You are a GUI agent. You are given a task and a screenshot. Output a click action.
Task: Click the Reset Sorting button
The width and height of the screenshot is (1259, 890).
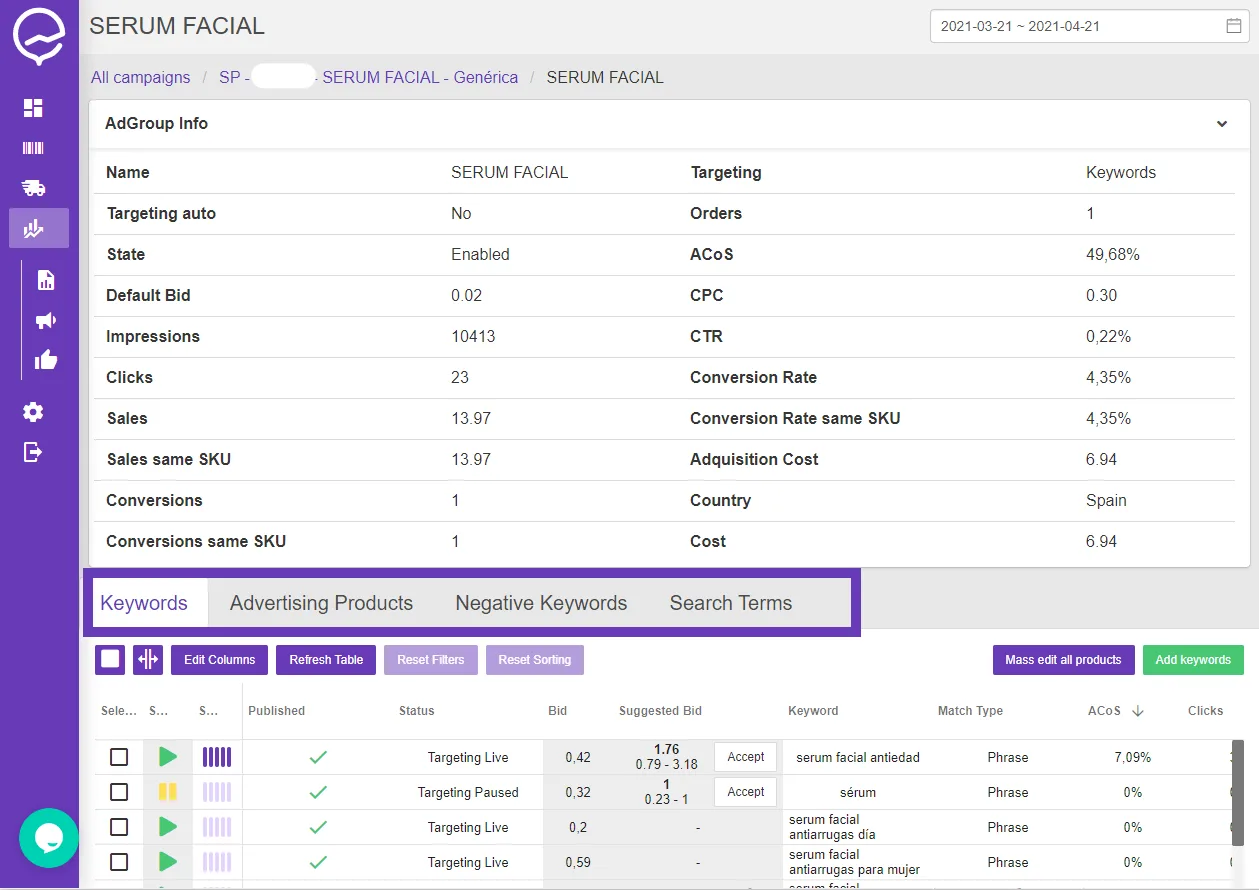click(535, 660)
